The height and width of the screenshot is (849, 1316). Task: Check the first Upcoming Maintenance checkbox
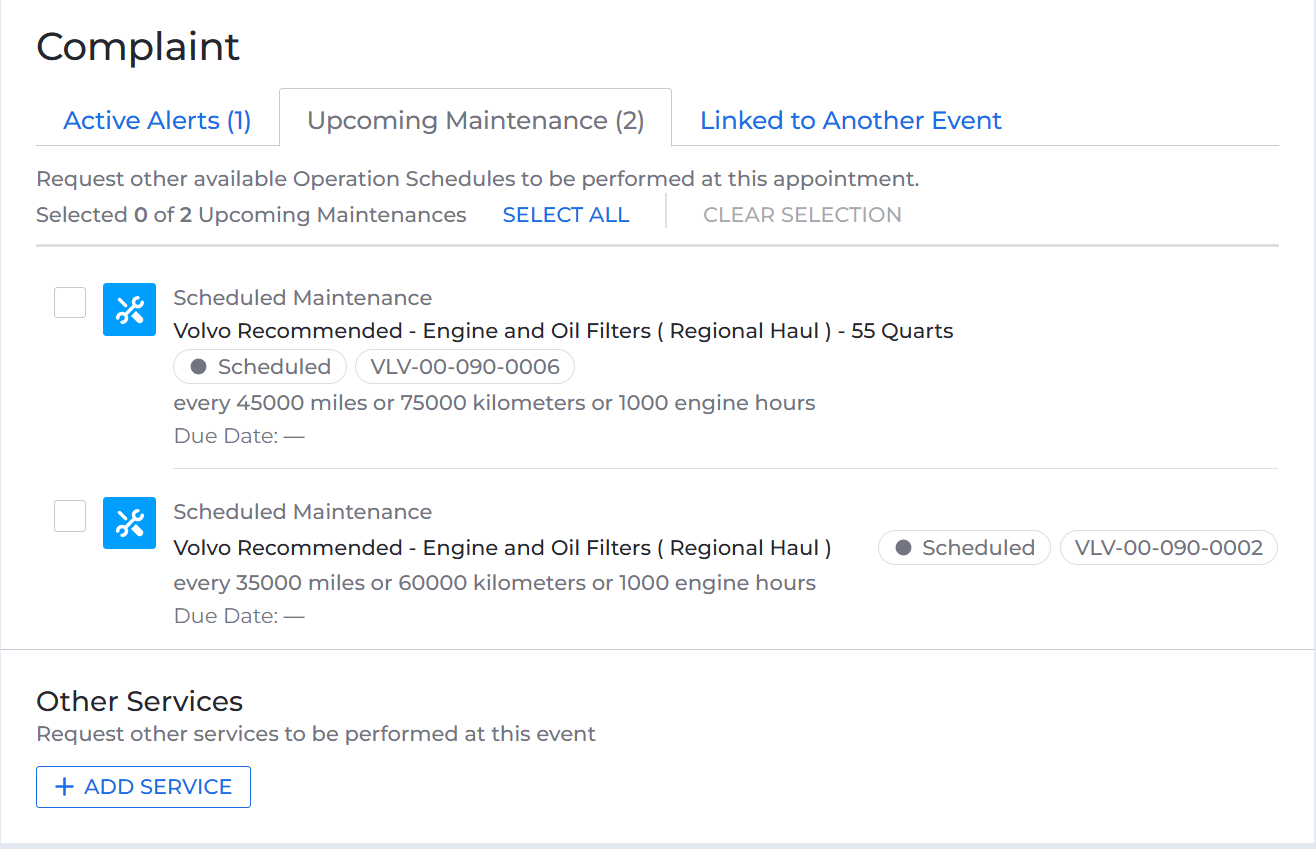[x=69, y=302]
